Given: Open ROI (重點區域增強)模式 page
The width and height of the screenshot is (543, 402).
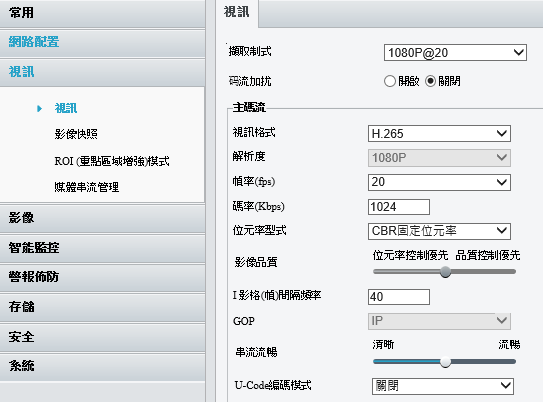Looking at the screenshot, I should [112, 161].
